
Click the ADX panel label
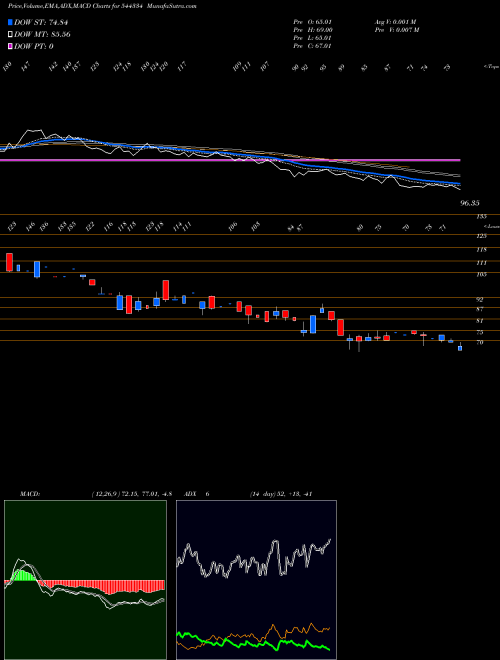click(x=191, y=494)
